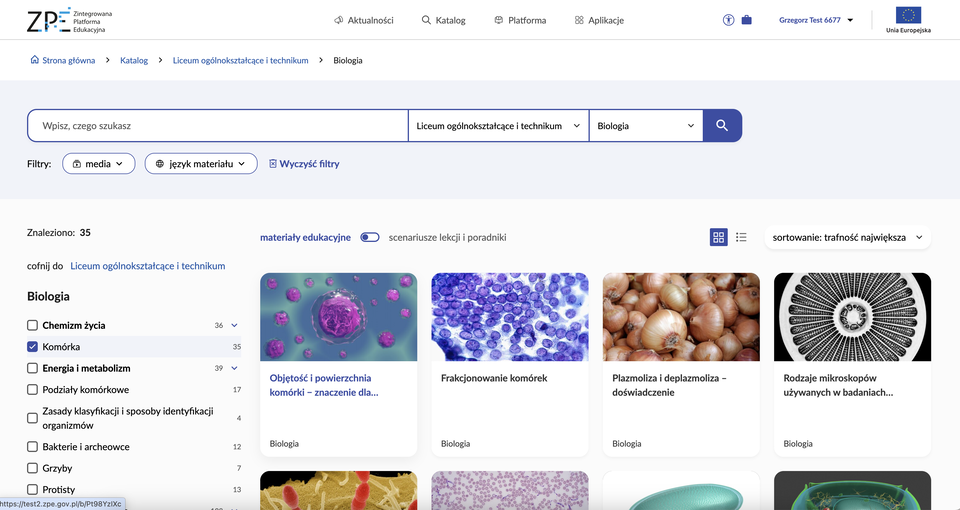
Task: Switch to list view layout
Action: coord(741,237)
